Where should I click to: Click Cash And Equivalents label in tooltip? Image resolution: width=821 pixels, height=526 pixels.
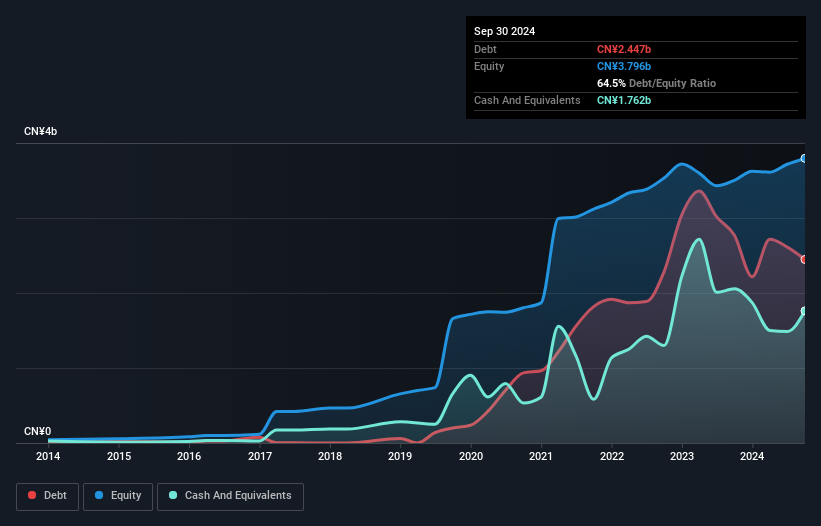[527, 100]
